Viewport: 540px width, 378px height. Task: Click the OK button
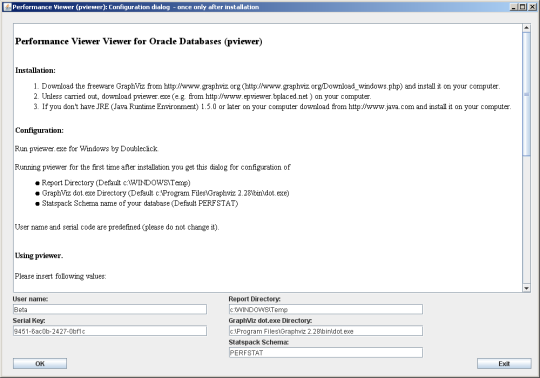tap(40, 364)
